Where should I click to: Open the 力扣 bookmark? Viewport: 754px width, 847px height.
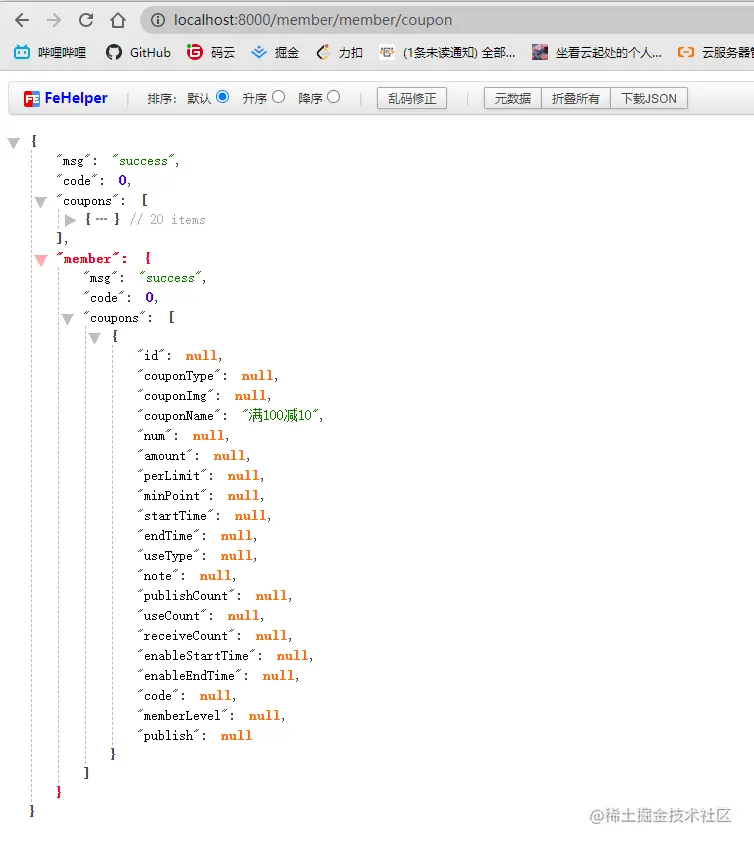(x=339, y=52)
